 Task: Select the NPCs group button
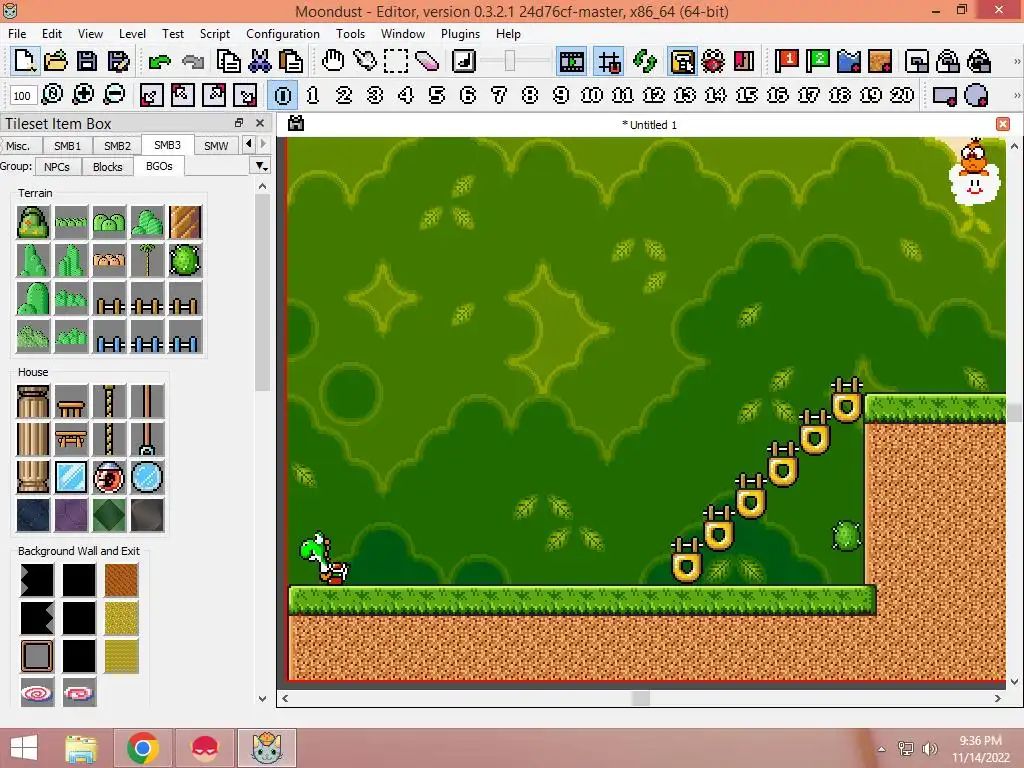(57, 167)
